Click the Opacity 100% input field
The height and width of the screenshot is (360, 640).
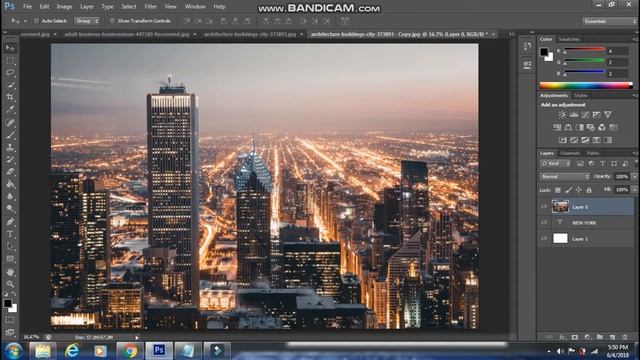[622, 176]
